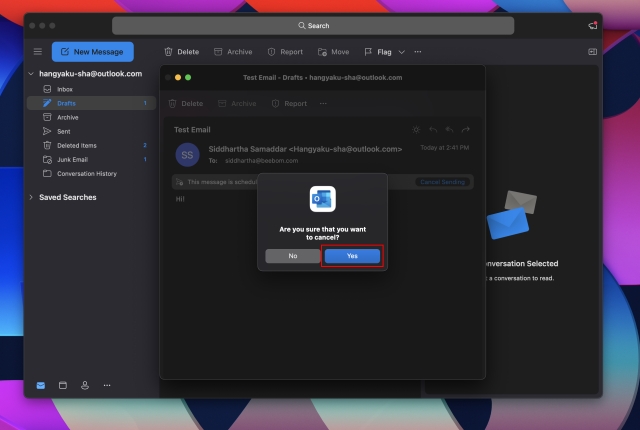Open the notifications megaphone icon

593,25
